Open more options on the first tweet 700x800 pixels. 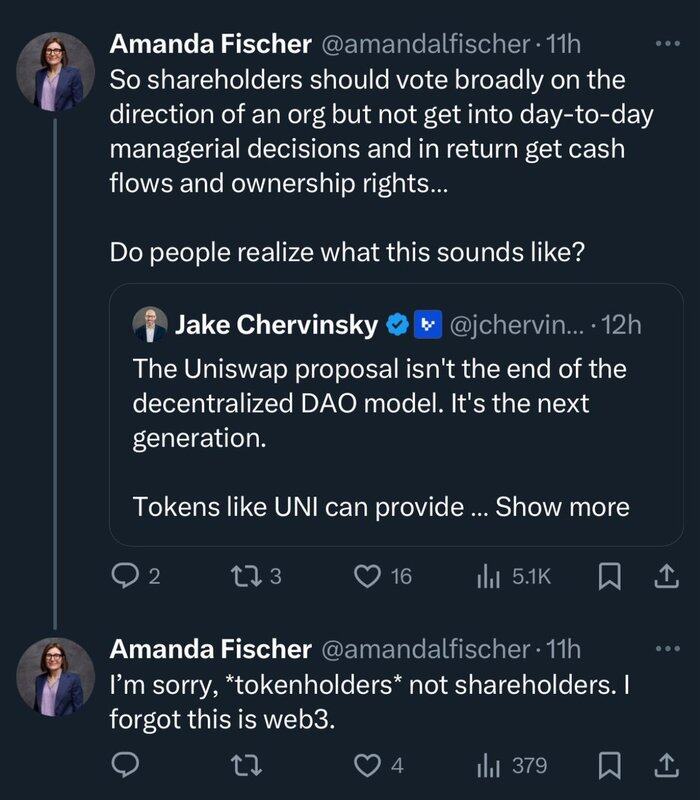click(x=665, y=44)
